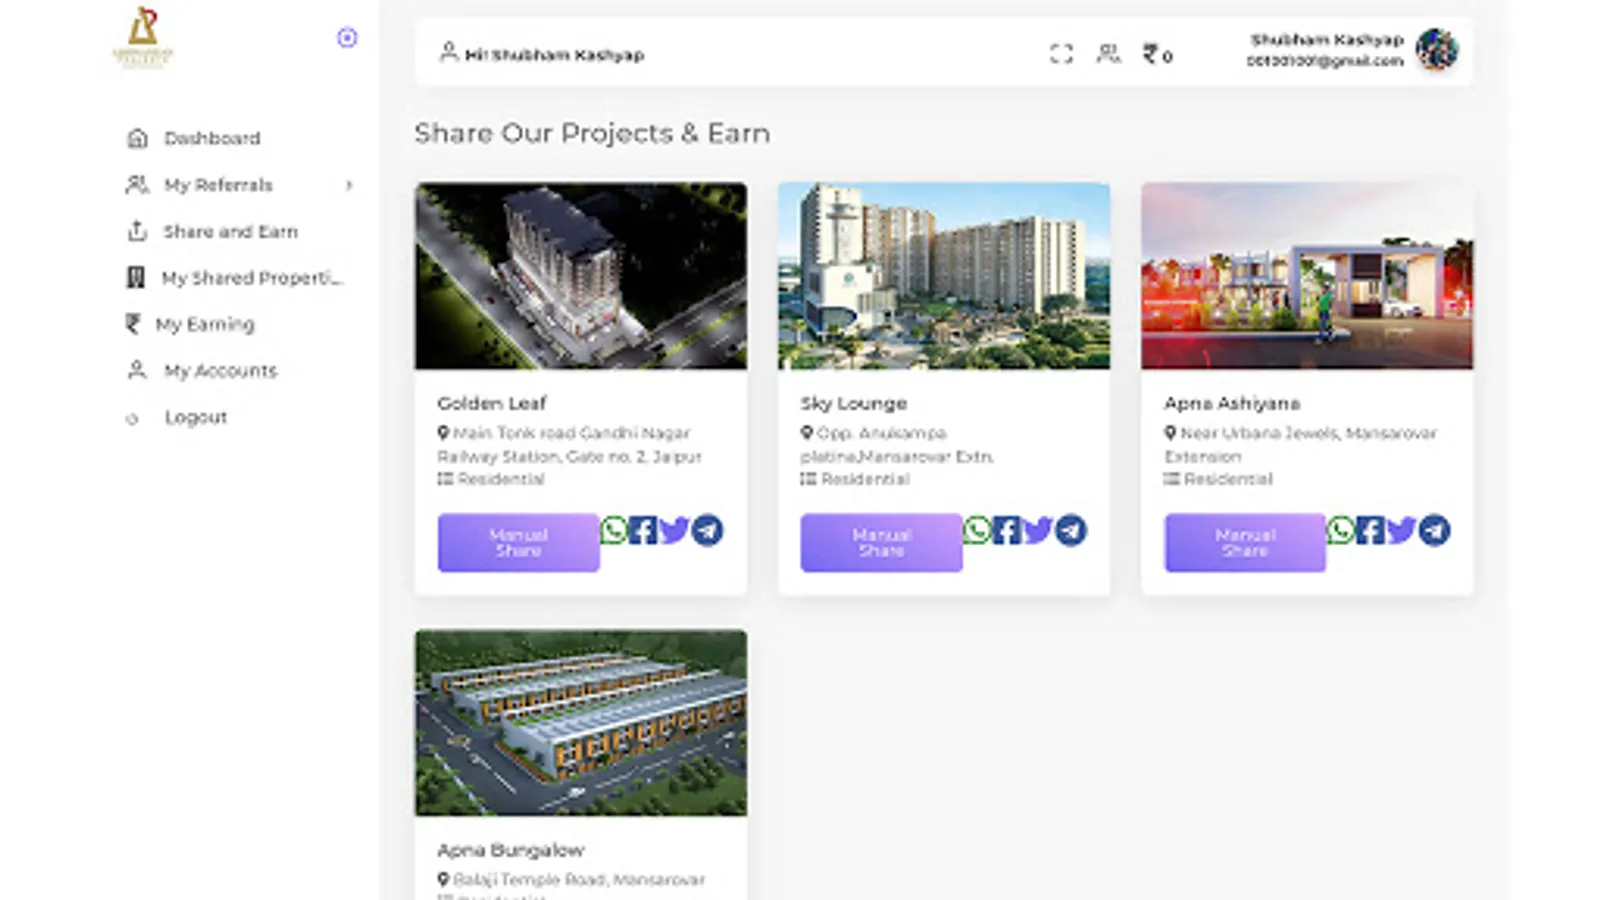
Task: Click the rupee balance indicator in header
Action: [x=1158, y=54]
